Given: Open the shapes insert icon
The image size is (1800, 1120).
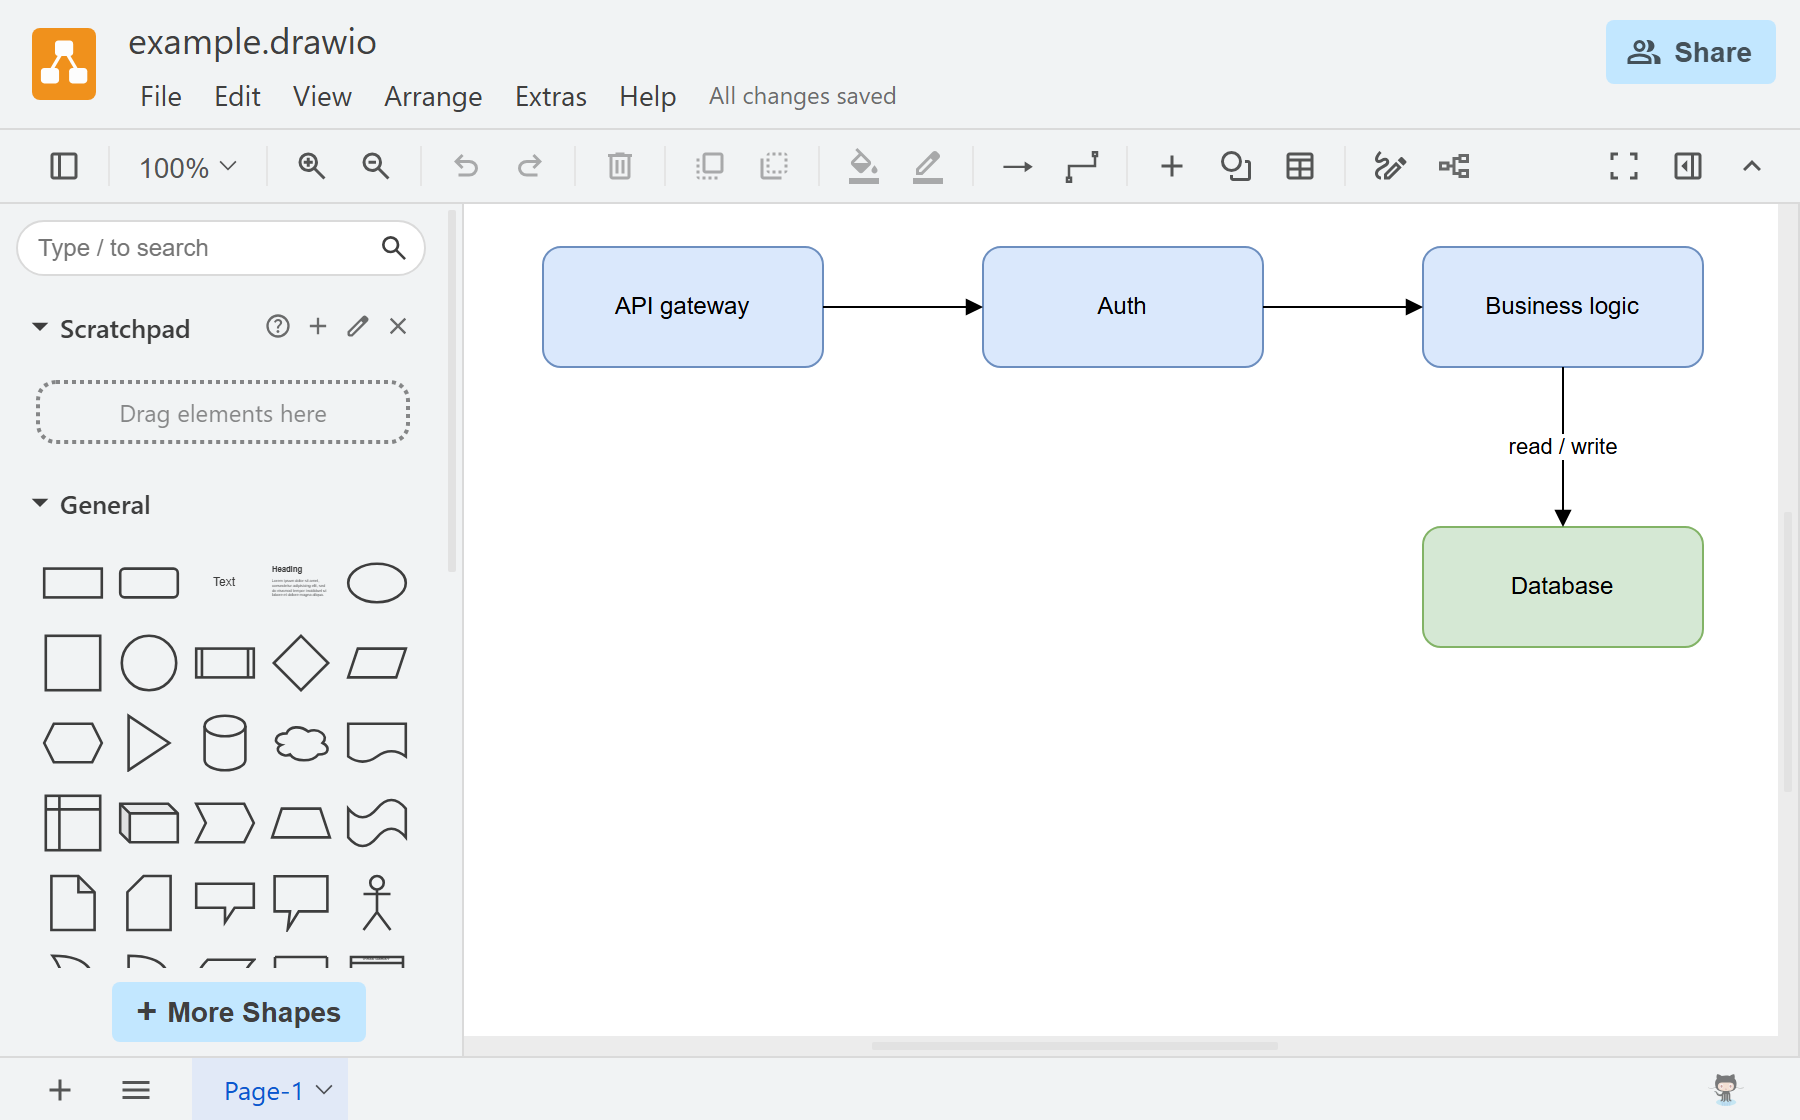Looking at the screenshot, I should pyautogui.click(x=1236, y=166).
